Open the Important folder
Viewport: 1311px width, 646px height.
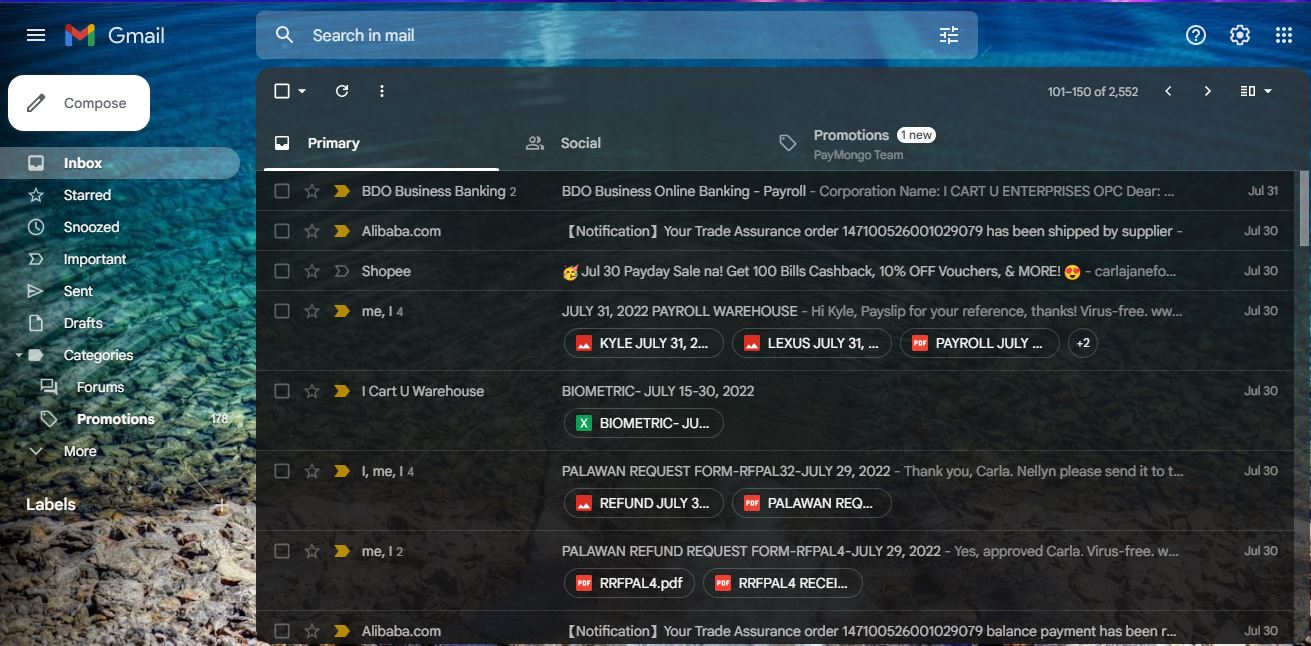coord(120,259)
